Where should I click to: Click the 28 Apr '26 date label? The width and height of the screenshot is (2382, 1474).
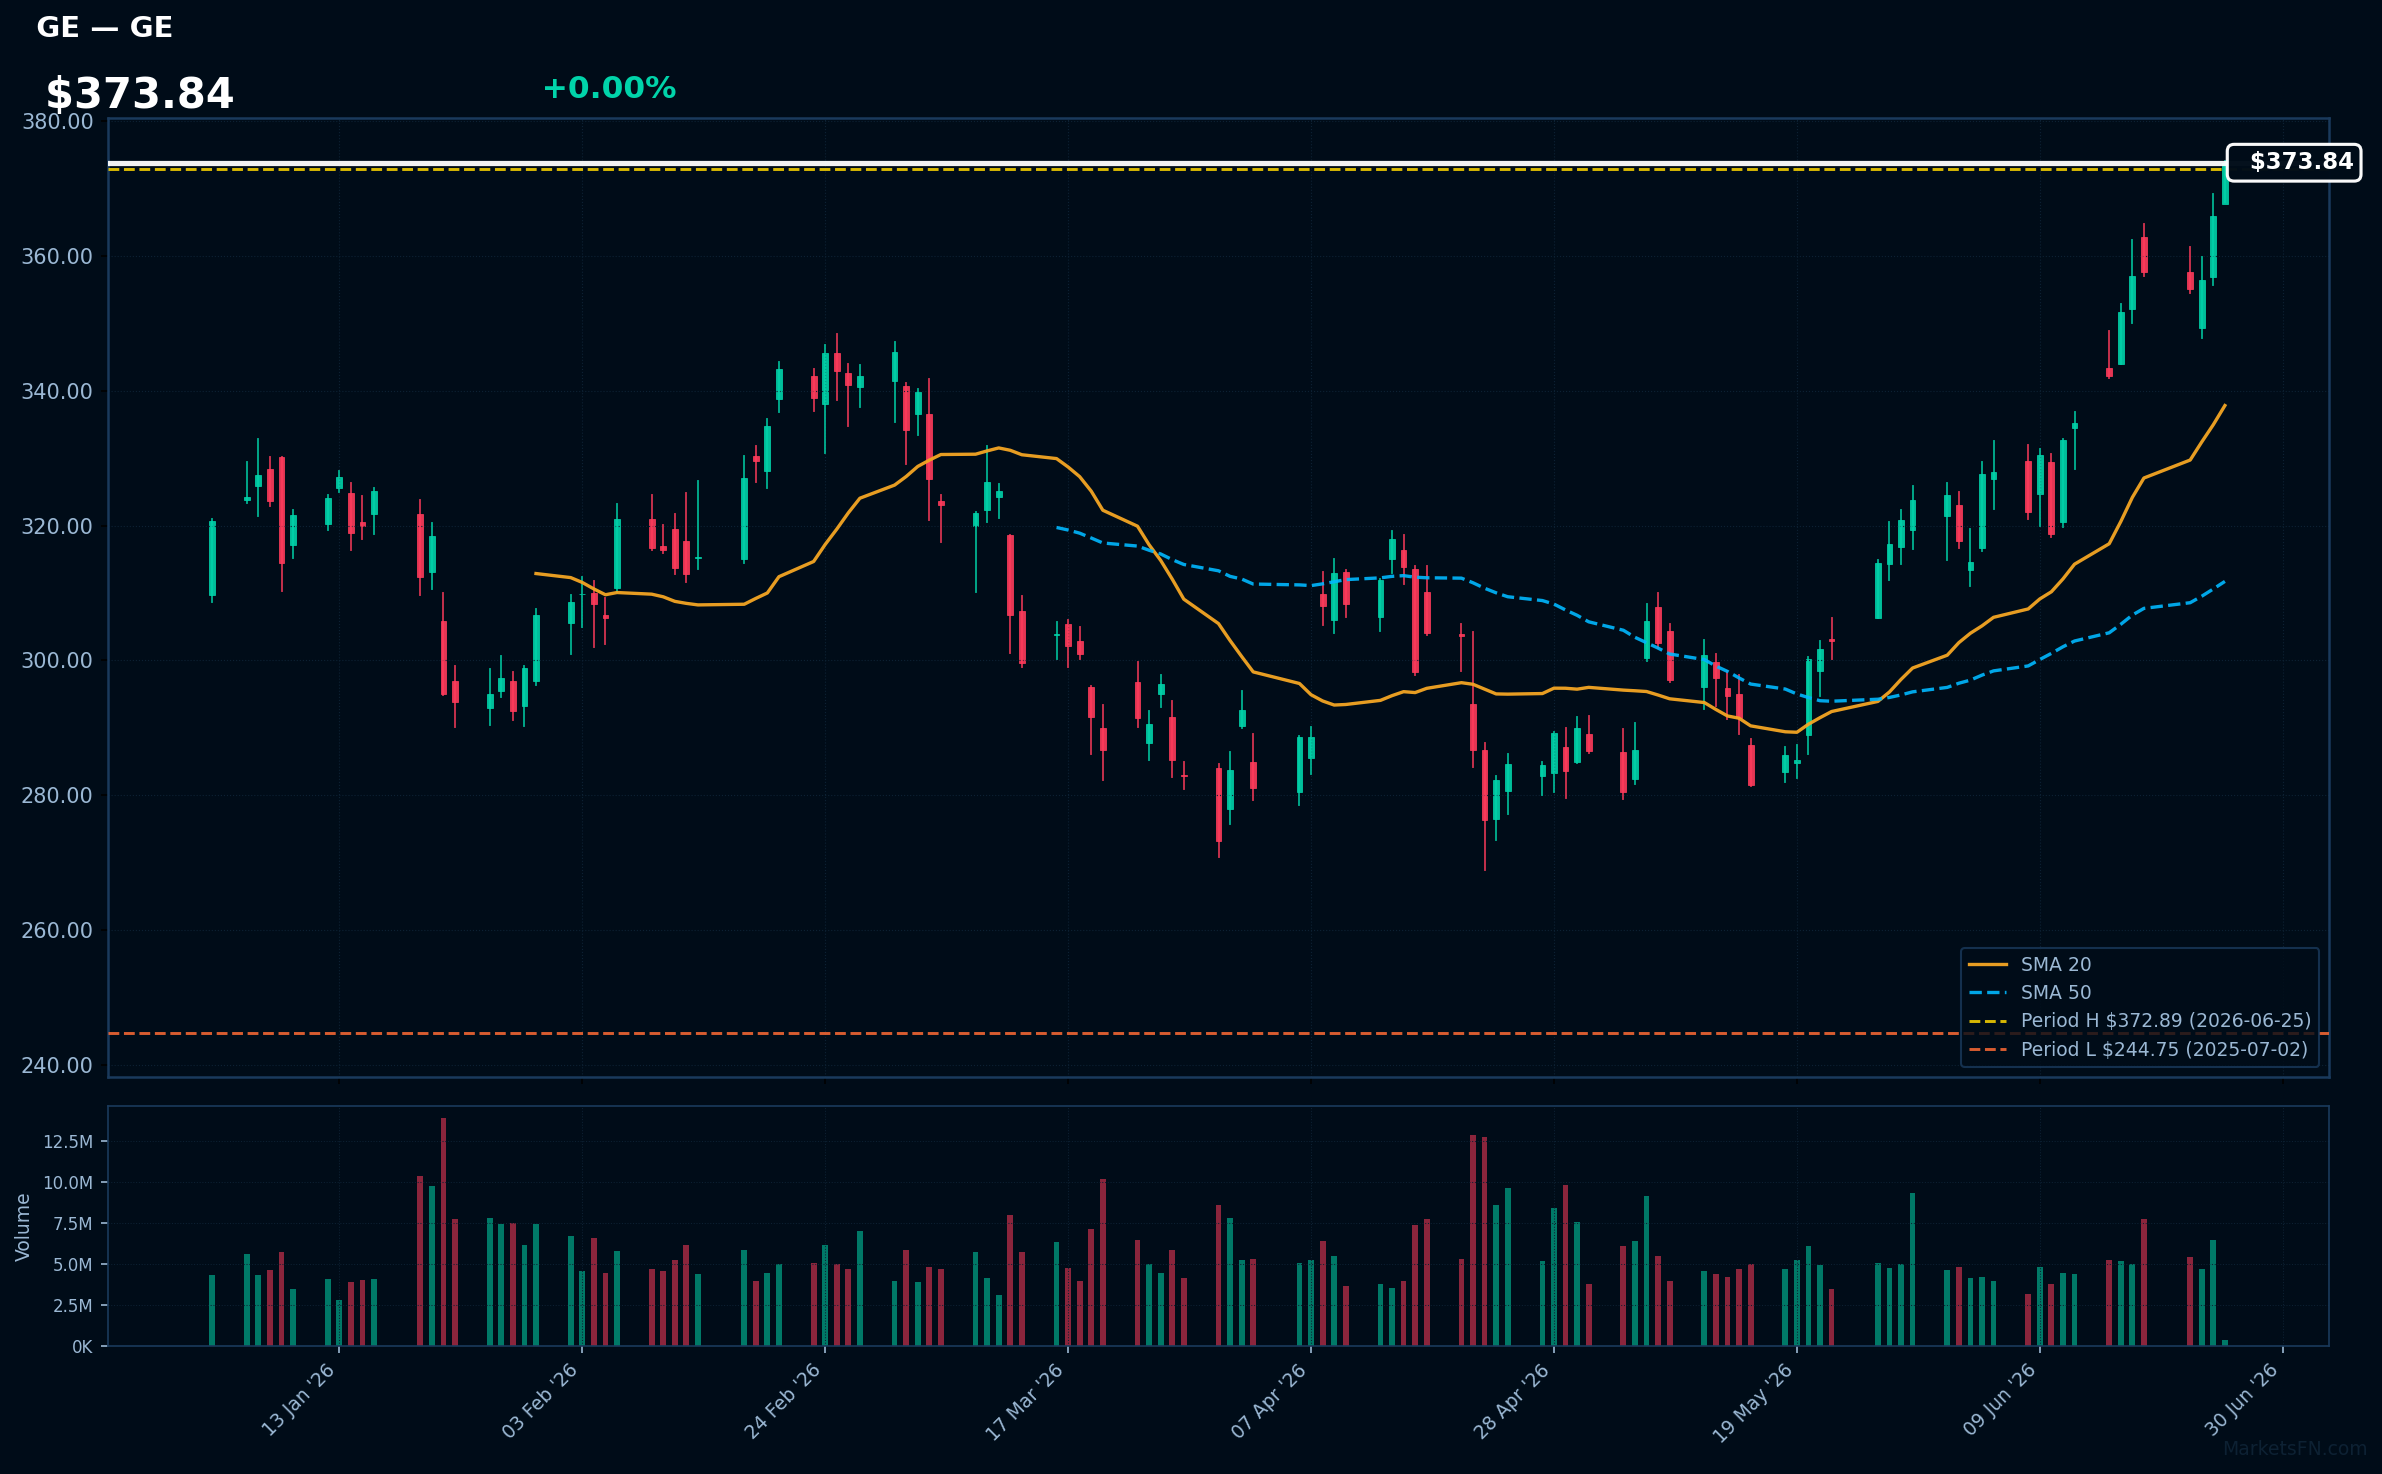coord(1512,1400)
